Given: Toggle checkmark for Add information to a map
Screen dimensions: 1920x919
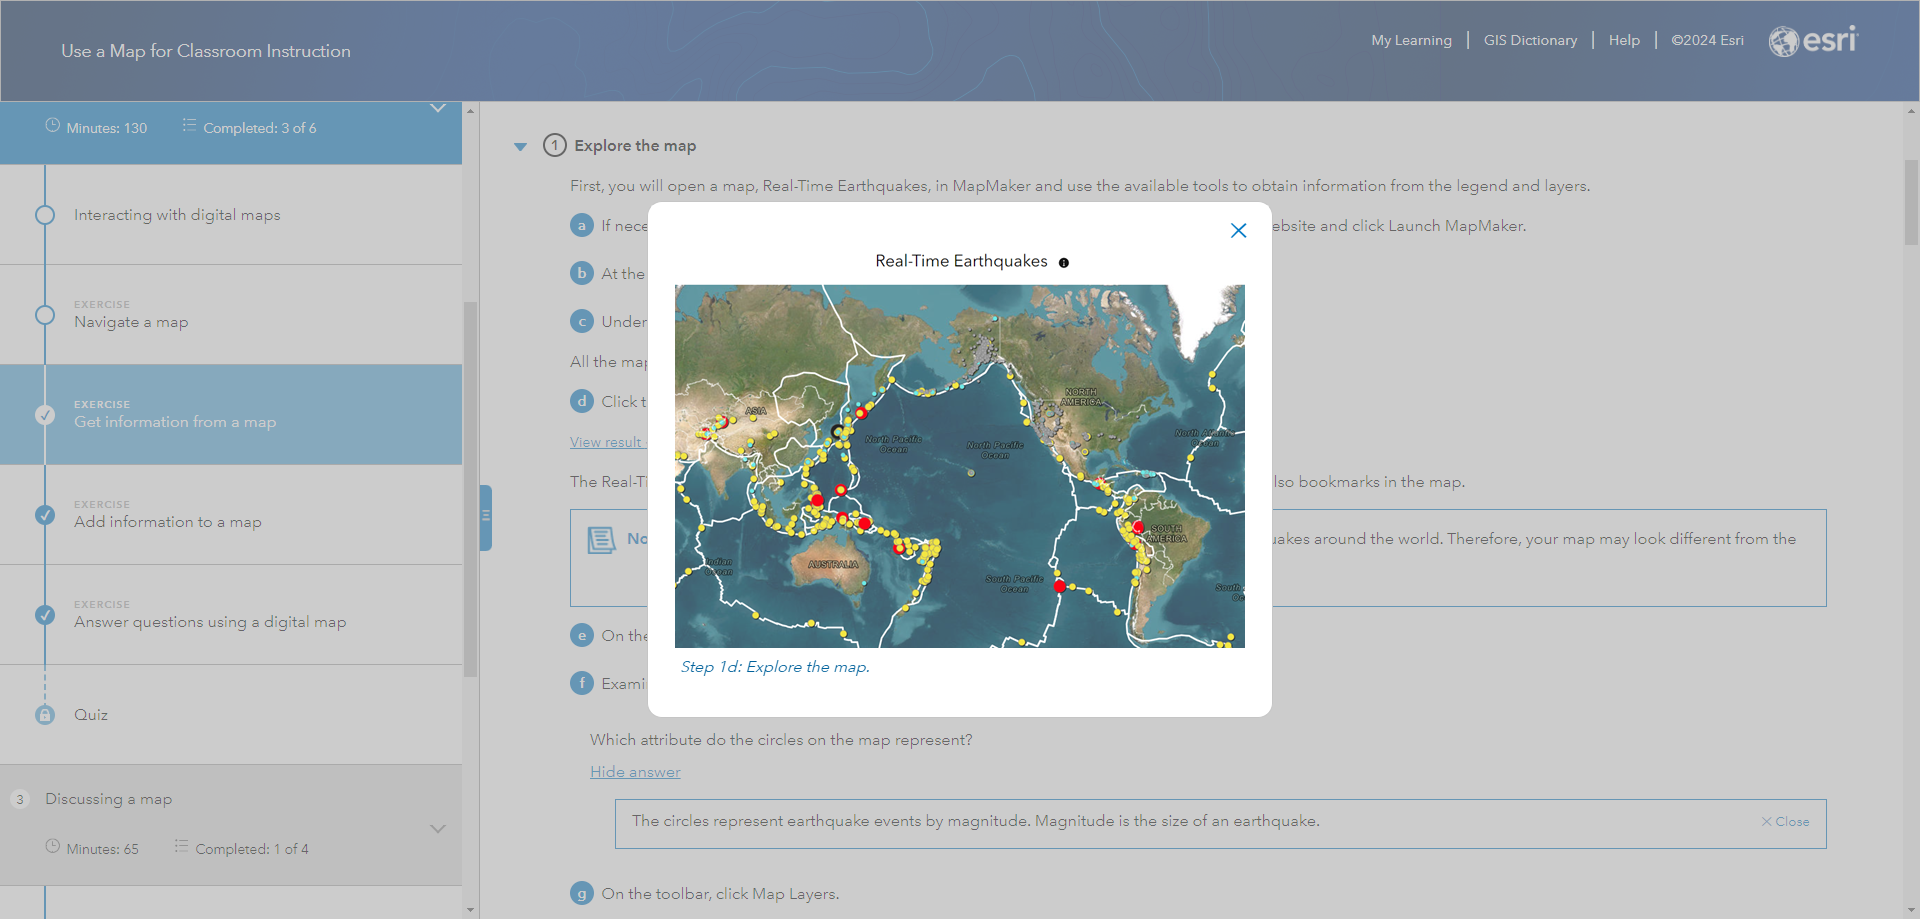Looking at the screenshot, I should coord(45,515).
